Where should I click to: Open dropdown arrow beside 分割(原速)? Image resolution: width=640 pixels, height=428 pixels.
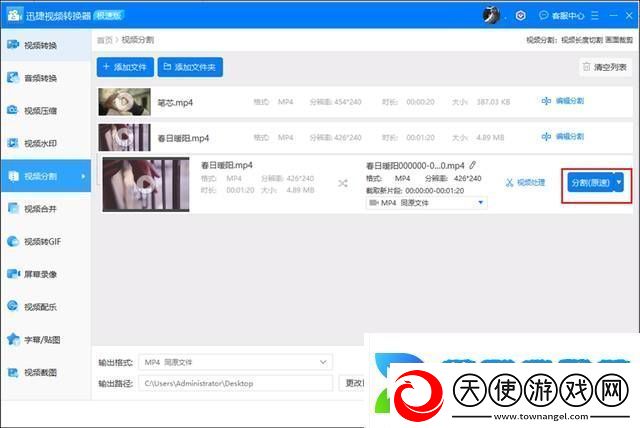tap(619, 182)
